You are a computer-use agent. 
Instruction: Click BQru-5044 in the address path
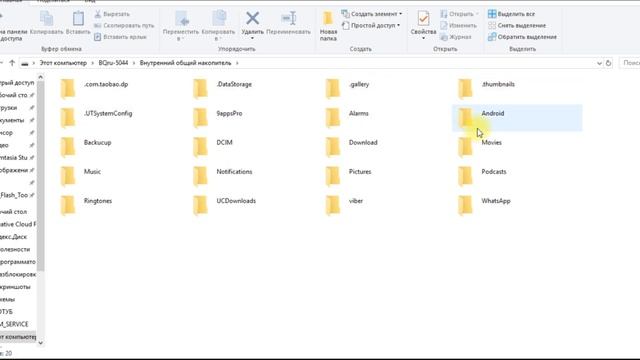[113, 63]
